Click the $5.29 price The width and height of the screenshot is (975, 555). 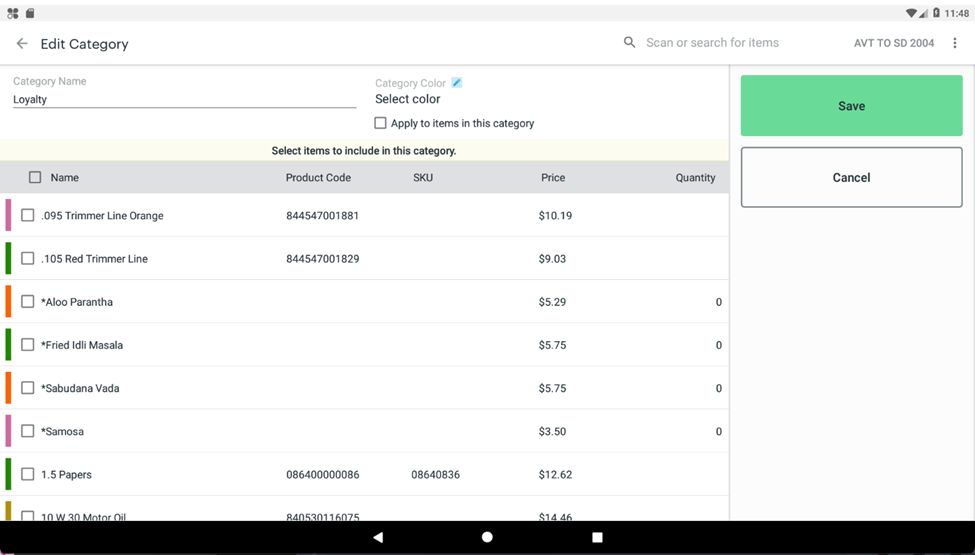coord(552,302)
